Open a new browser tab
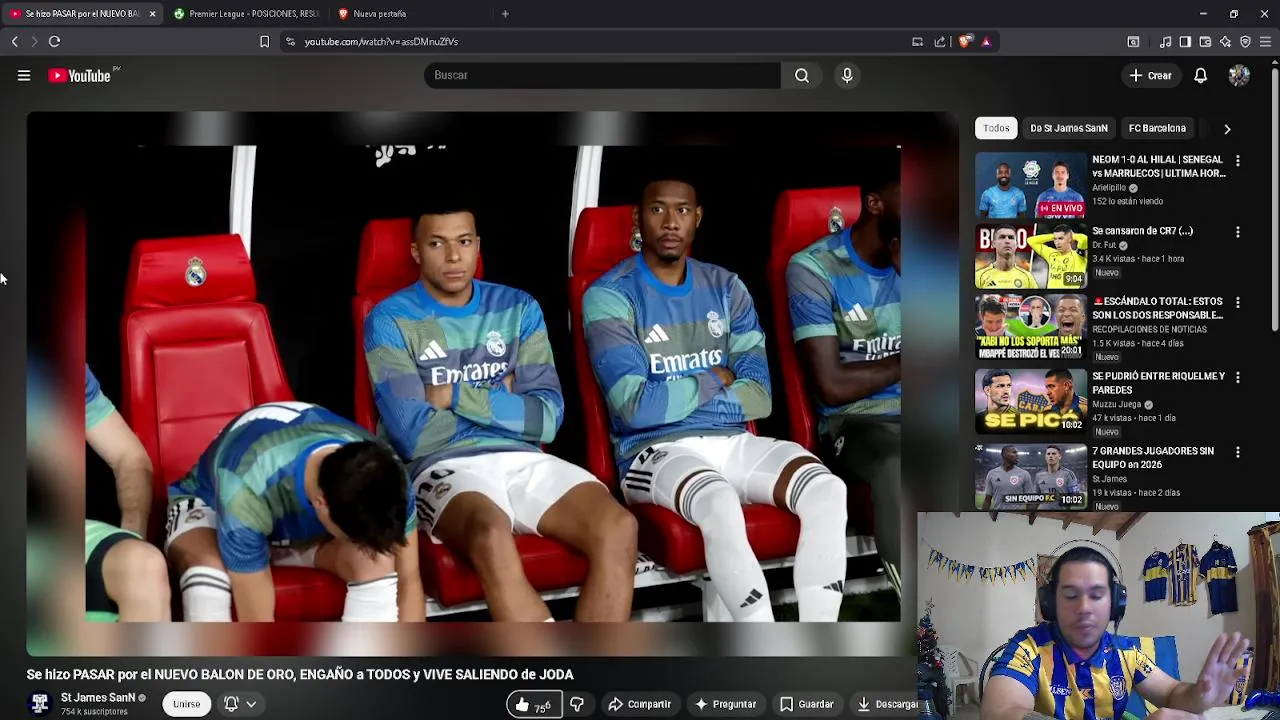This screenshot has width=1280, height=720. [x=505, y=14]
